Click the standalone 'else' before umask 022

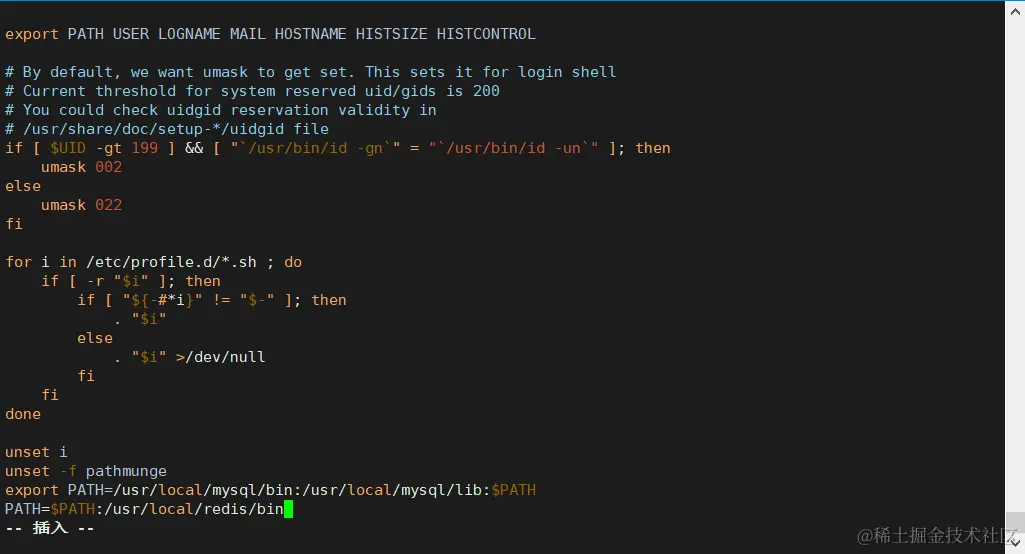point(23,186)
